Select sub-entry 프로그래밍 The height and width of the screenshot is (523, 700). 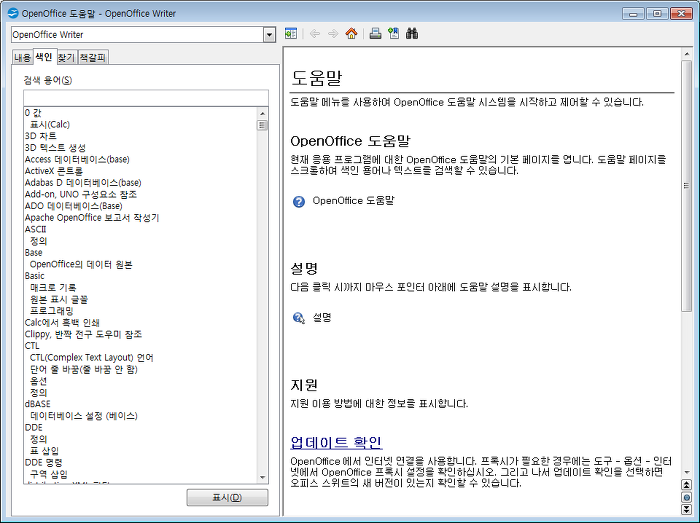pos(51,311)
